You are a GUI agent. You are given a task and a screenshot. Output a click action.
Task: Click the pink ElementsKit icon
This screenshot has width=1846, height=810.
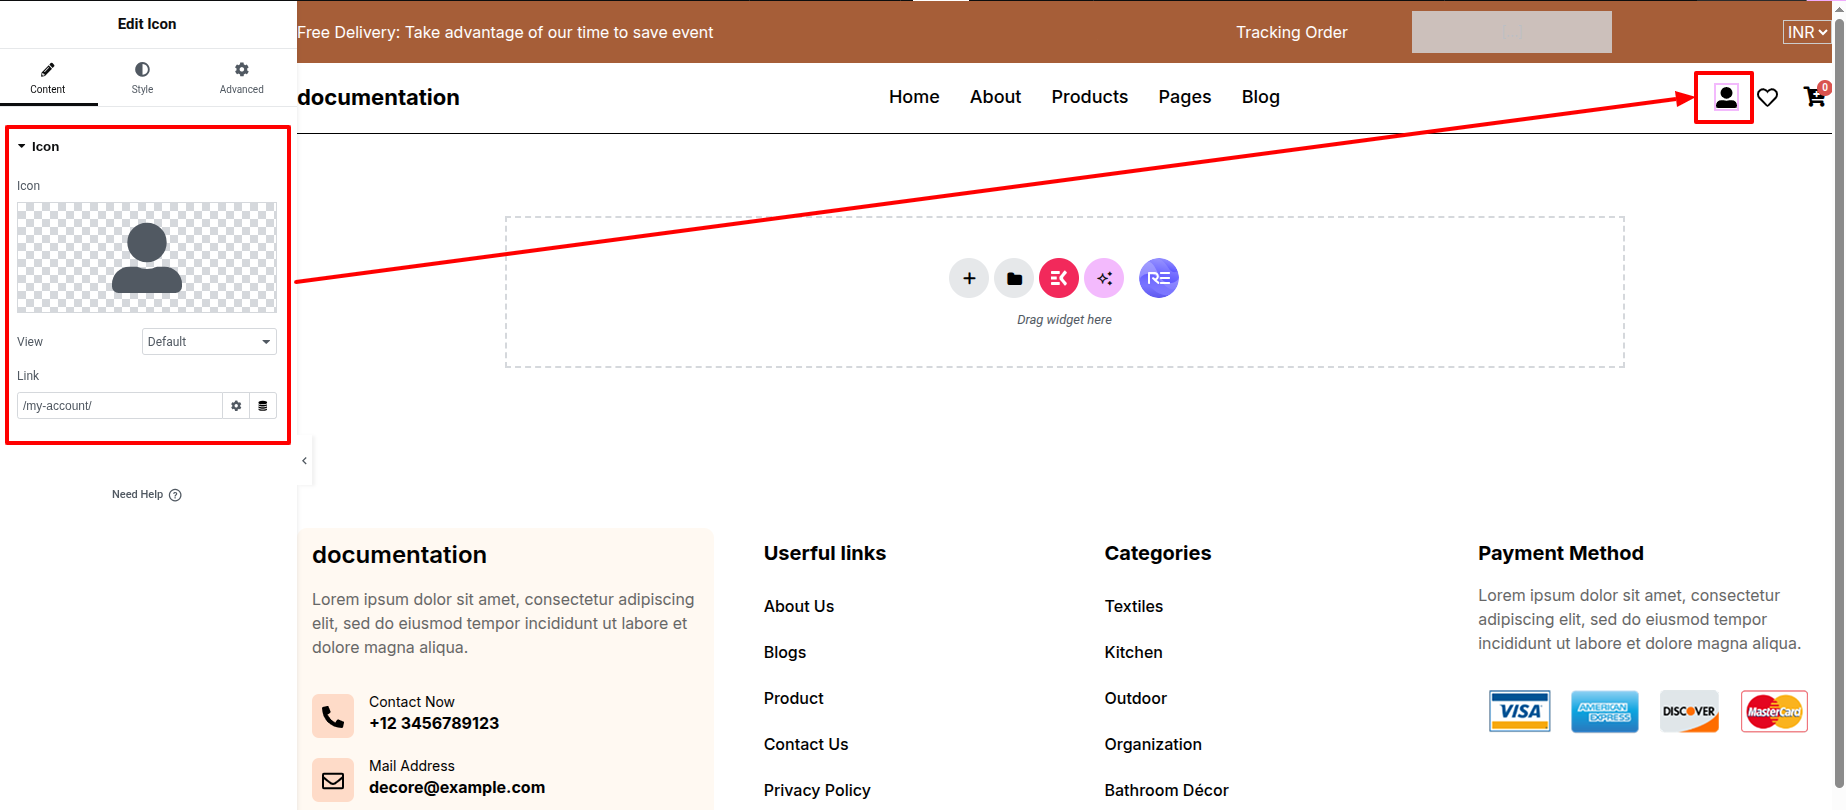tap(1059, 278)
